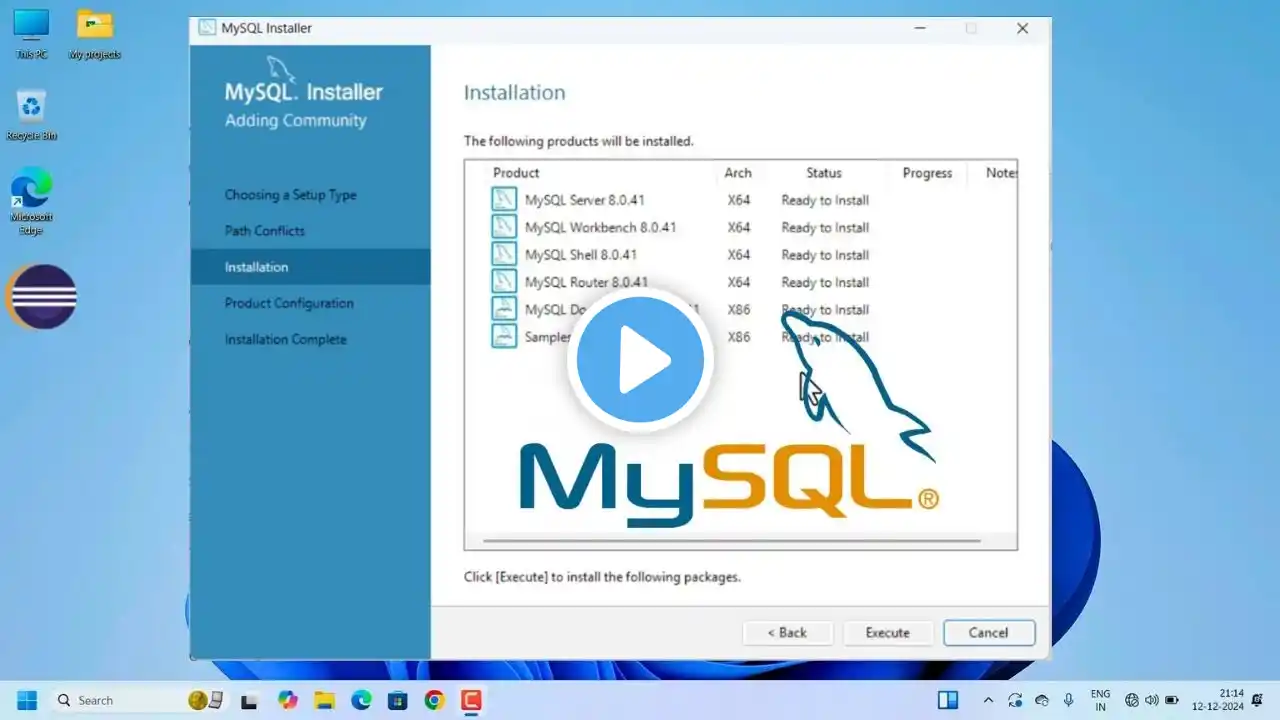The height and width of the screenshot is (720, 1280).
Task: Open the network status tray icon
Action: (1132, 700)
